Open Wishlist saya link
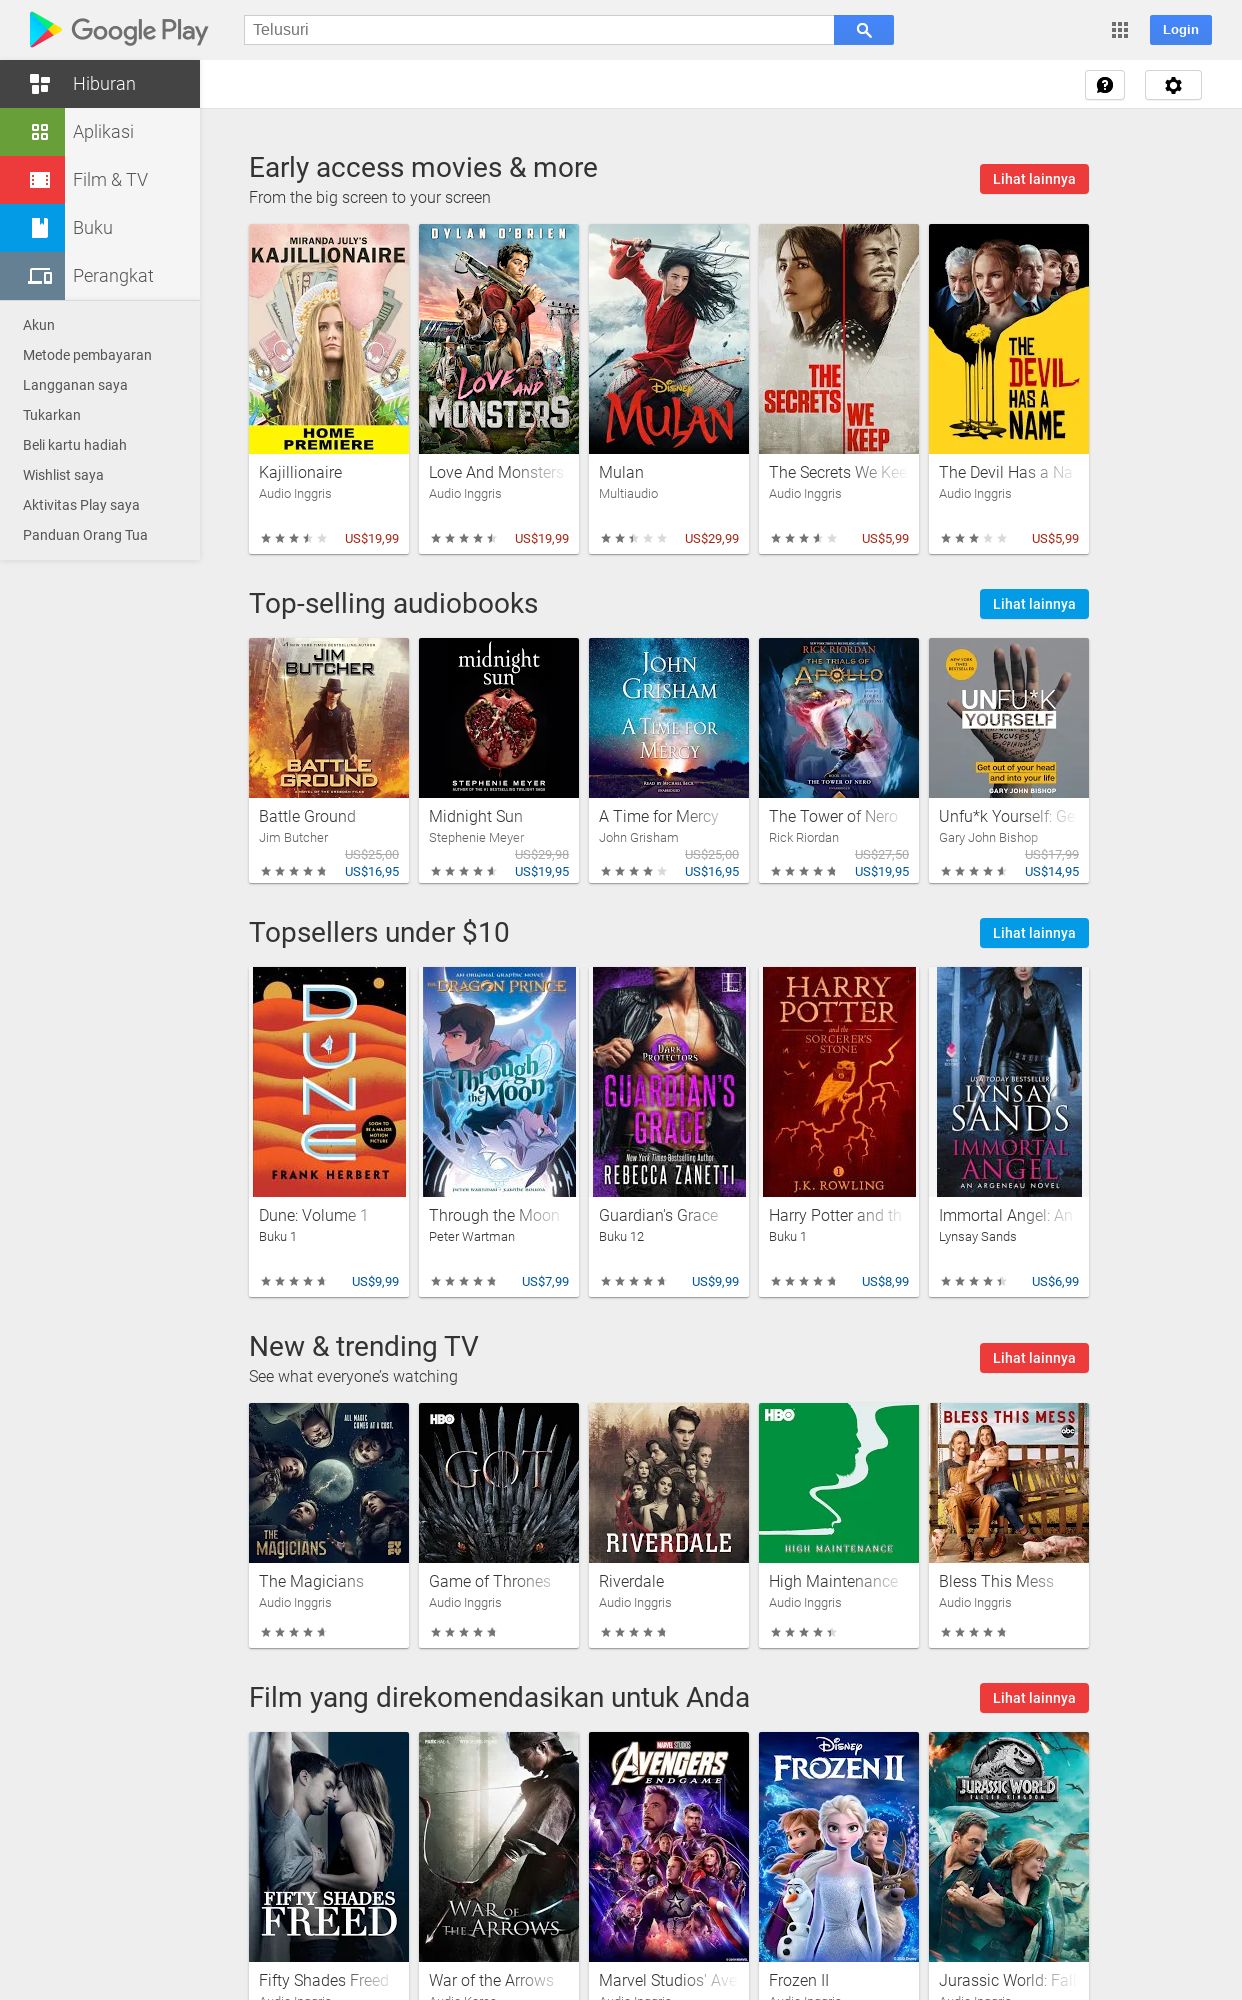Image resolution: width=1242 pixels, height=2000 pixels. pyautogui.click(x=63, y=475)
